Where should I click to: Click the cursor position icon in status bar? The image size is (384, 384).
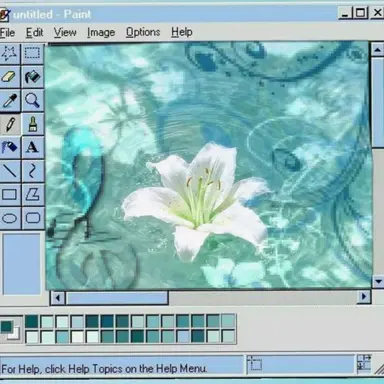[255, 364]
